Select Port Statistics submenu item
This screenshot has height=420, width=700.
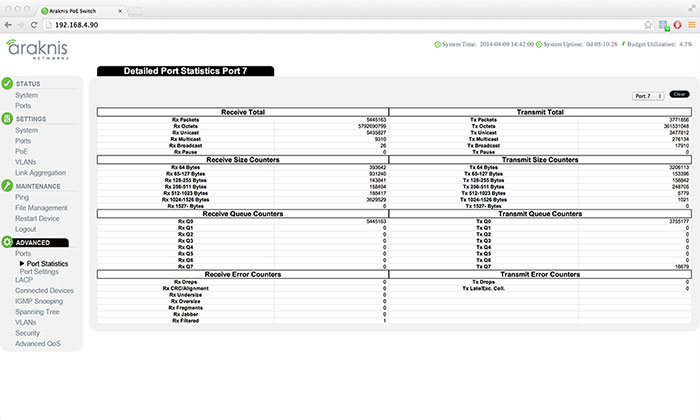[x=47, y=264]
